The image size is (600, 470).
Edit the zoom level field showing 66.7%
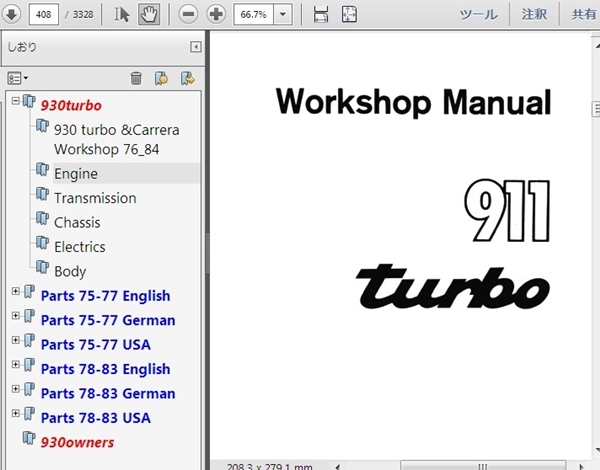(x=253, y=15)
